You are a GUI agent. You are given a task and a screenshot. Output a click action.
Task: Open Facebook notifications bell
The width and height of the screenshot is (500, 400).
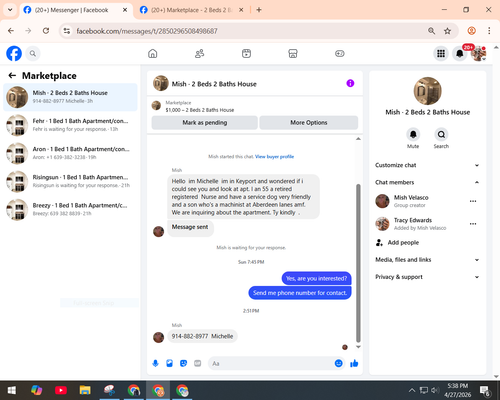(x=460, y=53)
